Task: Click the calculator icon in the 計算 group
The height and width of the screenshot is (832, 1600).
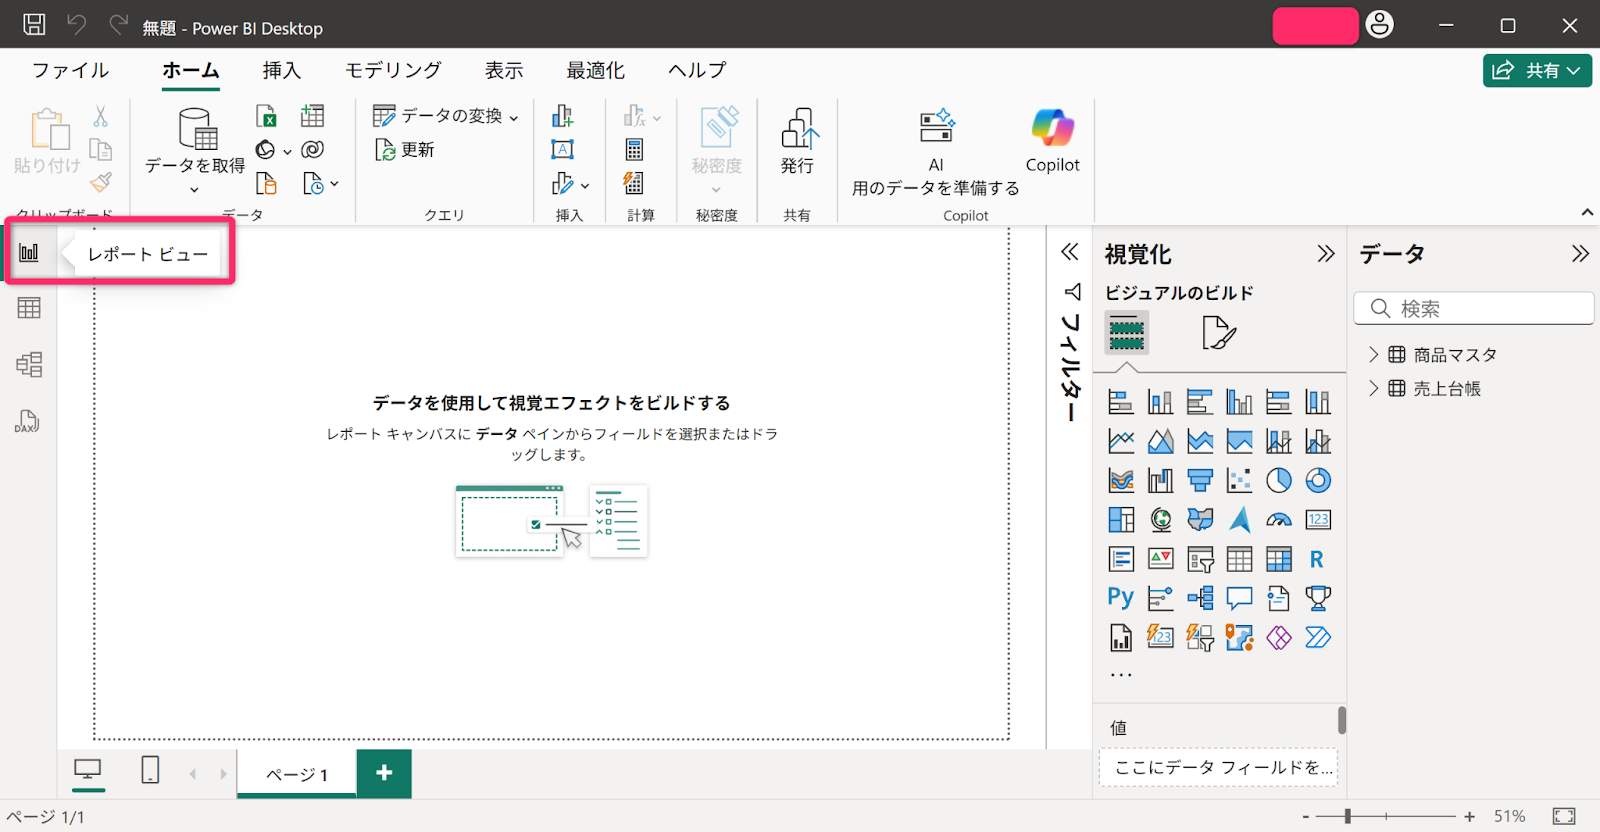Action: (634, 149)
